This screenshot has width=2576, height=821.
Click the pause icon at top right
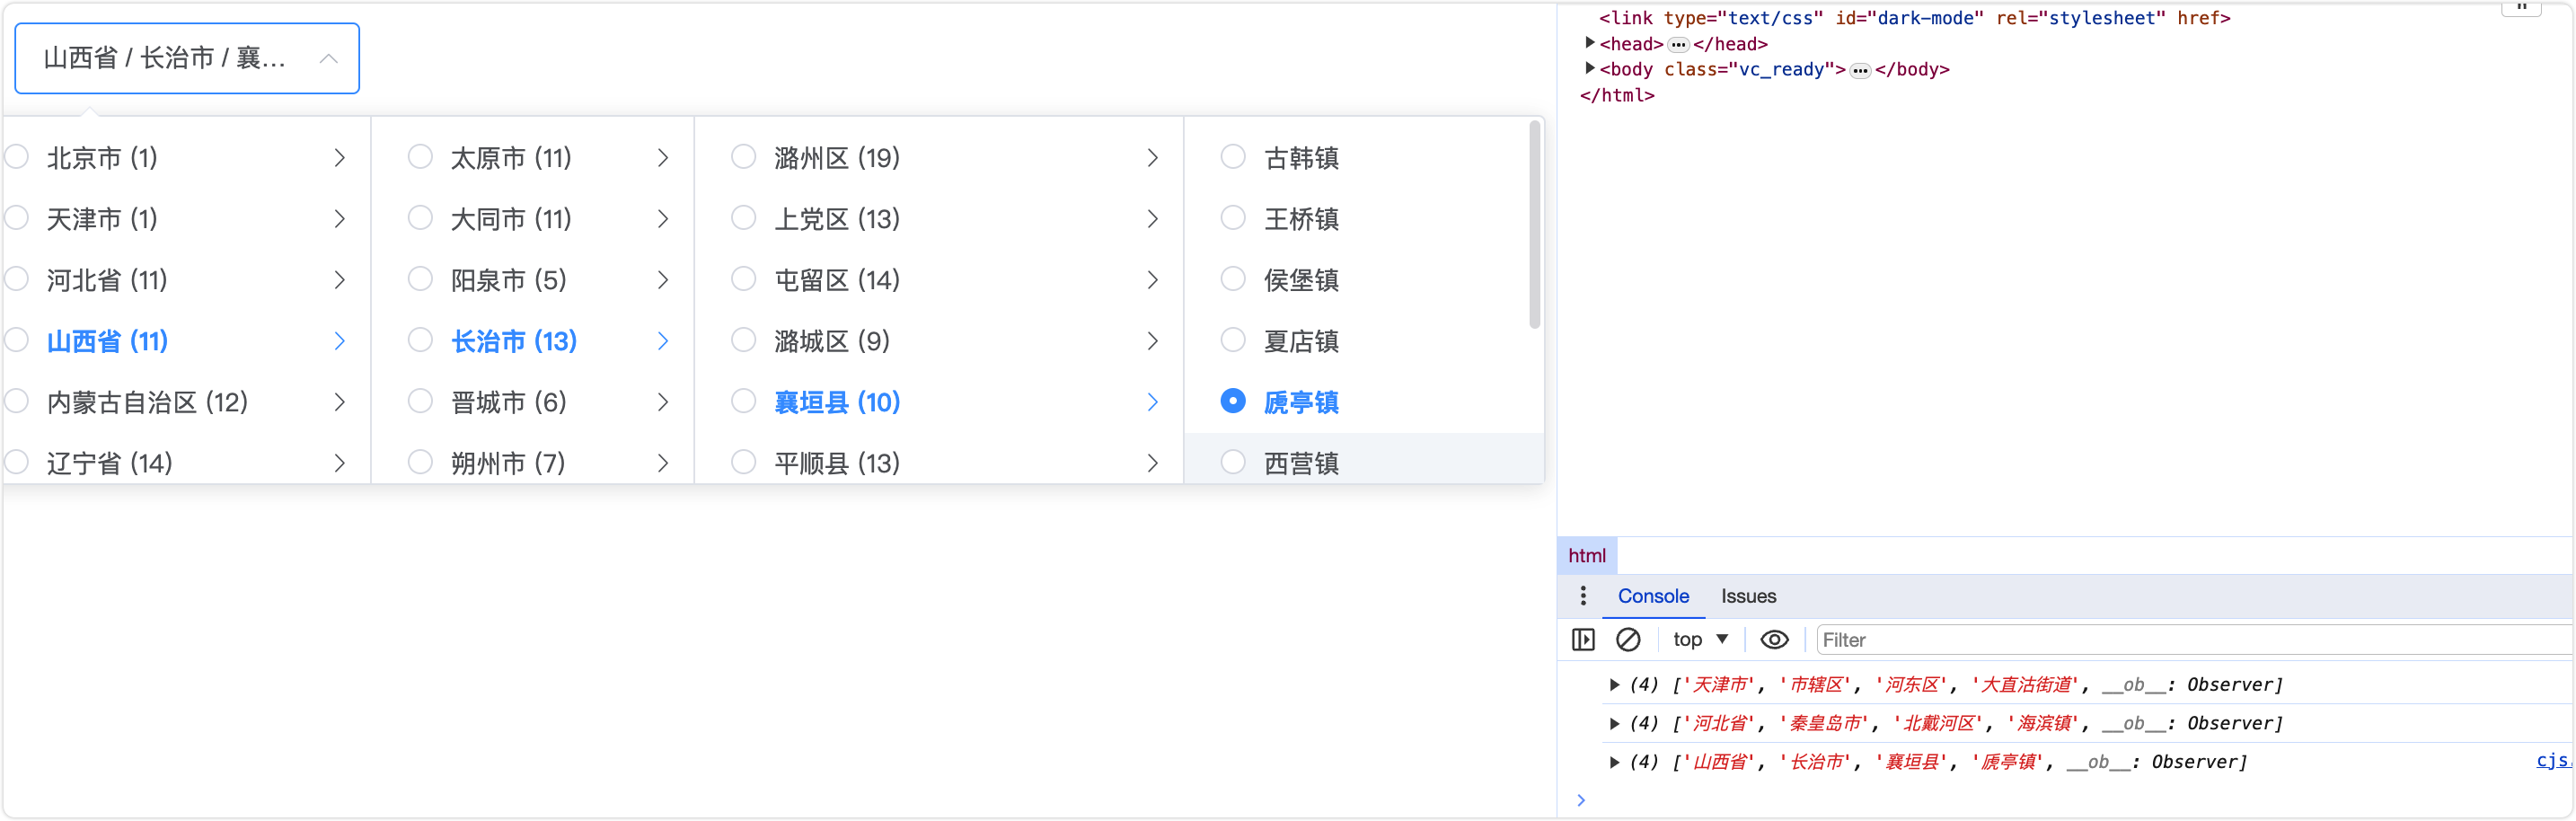[x=2523, y=8]
